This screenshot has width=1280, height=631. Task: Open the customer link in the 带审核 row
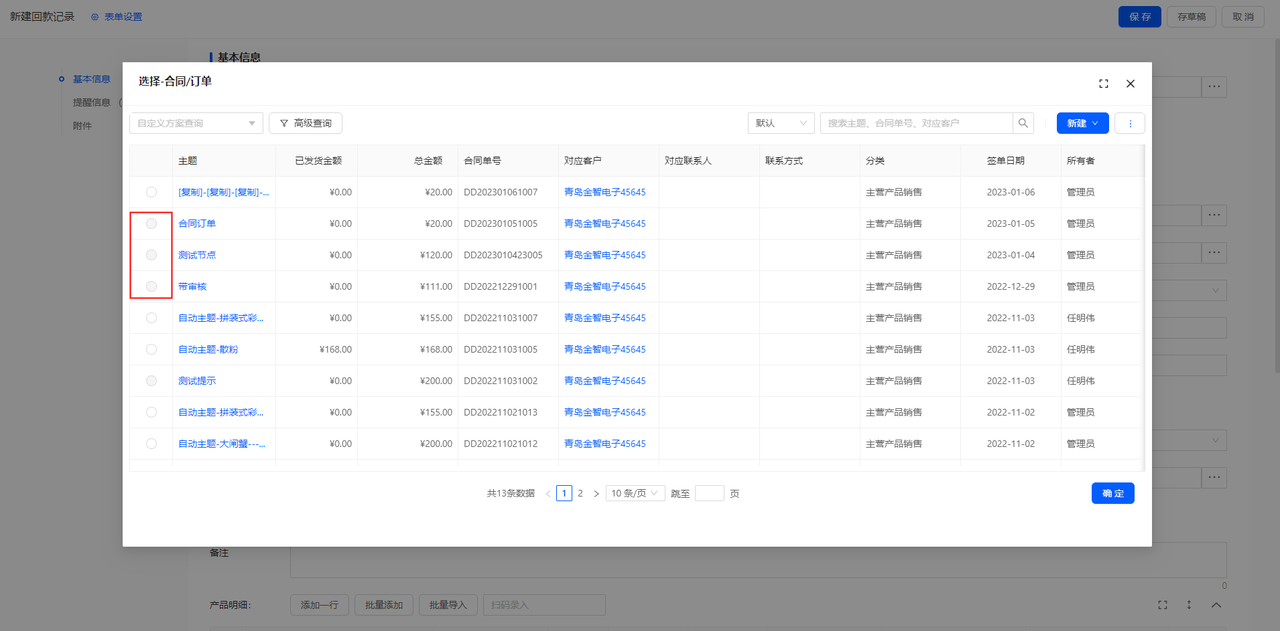pos(605,286)
